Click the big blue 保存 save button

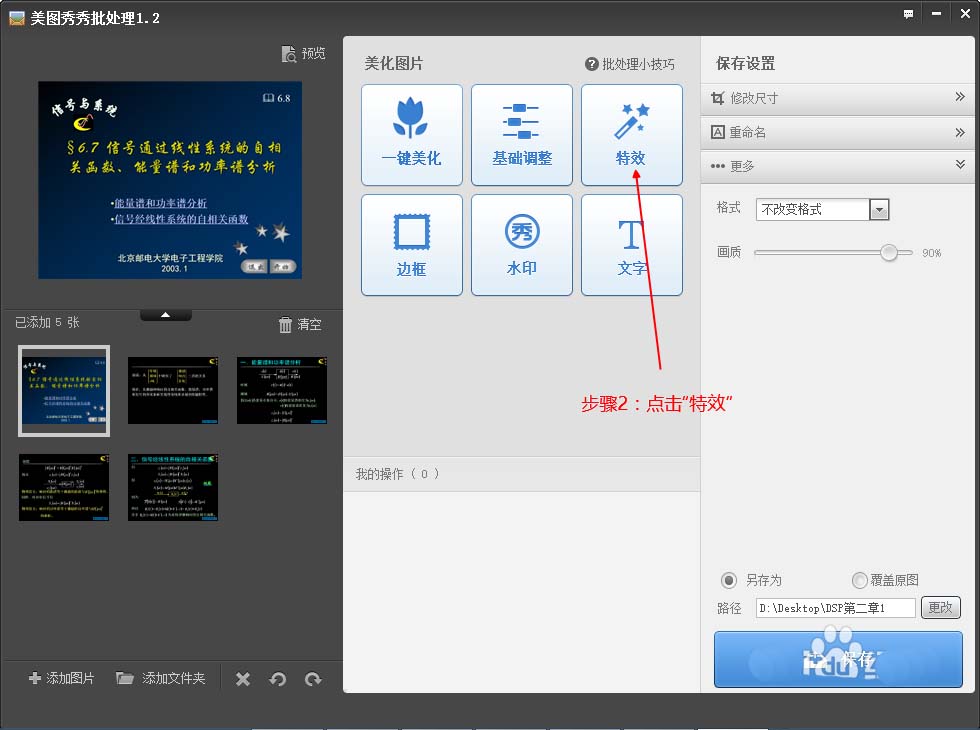[838, 659]
